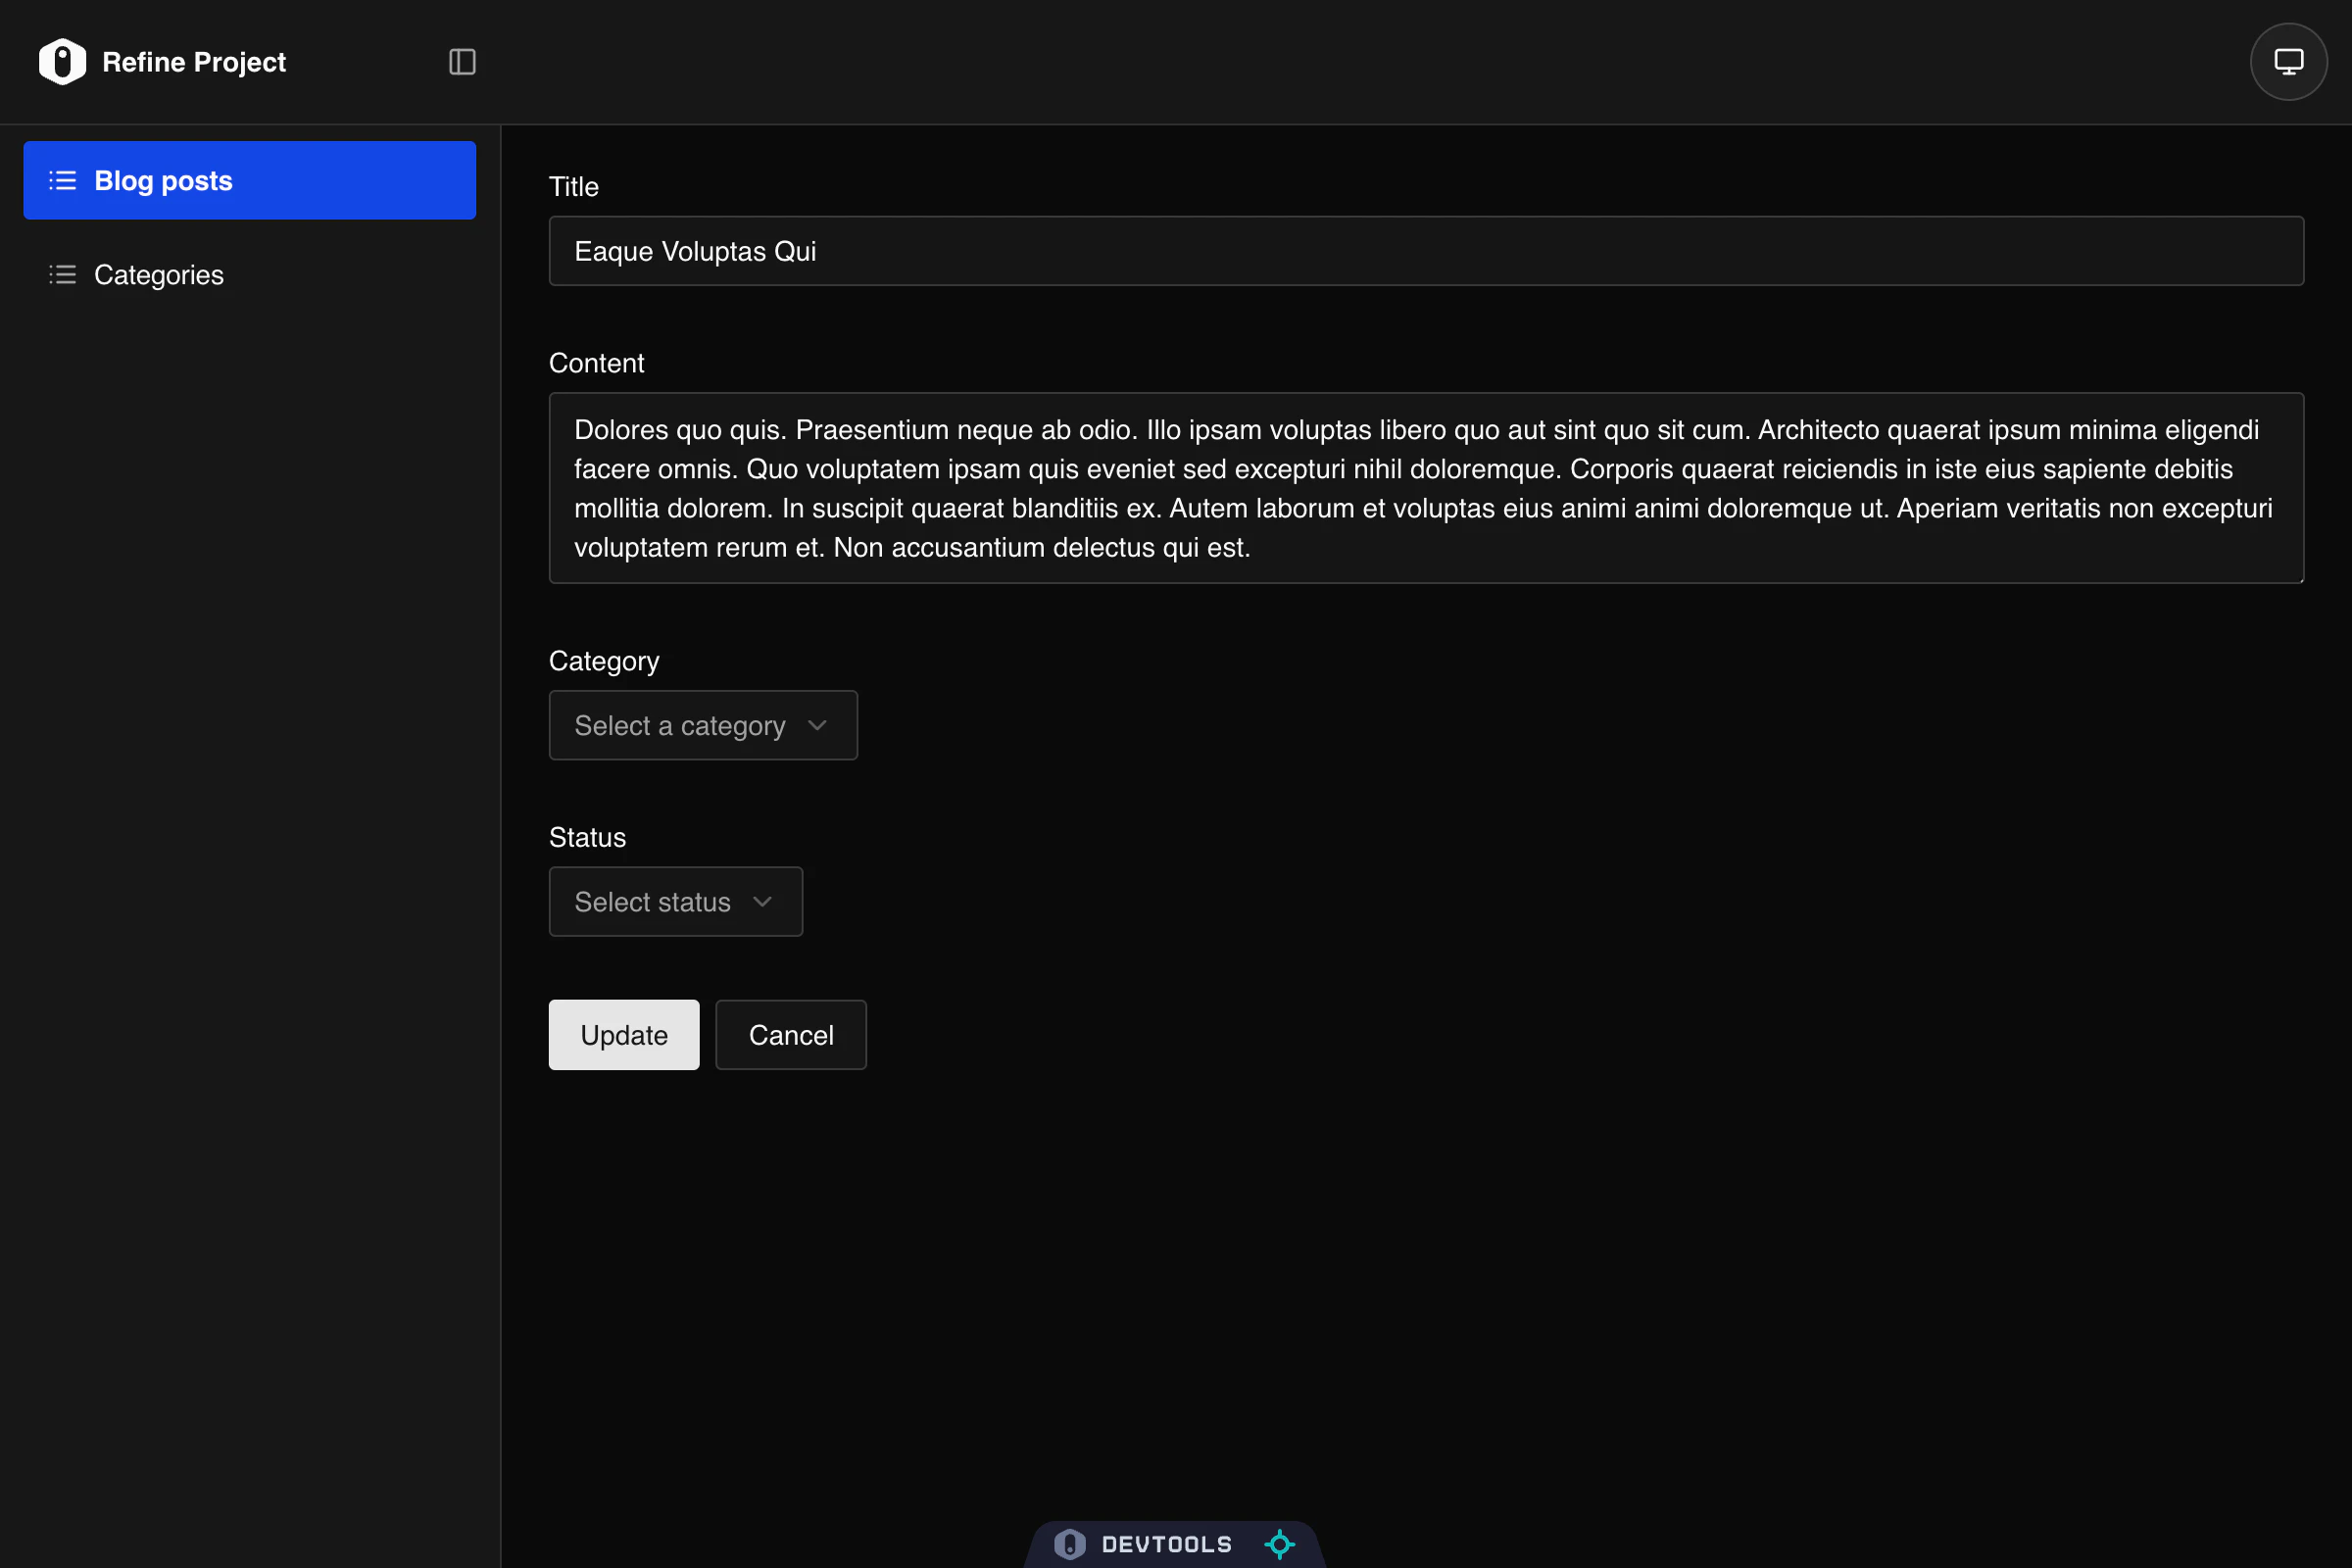
Task: Click the Title label above the input
Action: coord(573,186)
